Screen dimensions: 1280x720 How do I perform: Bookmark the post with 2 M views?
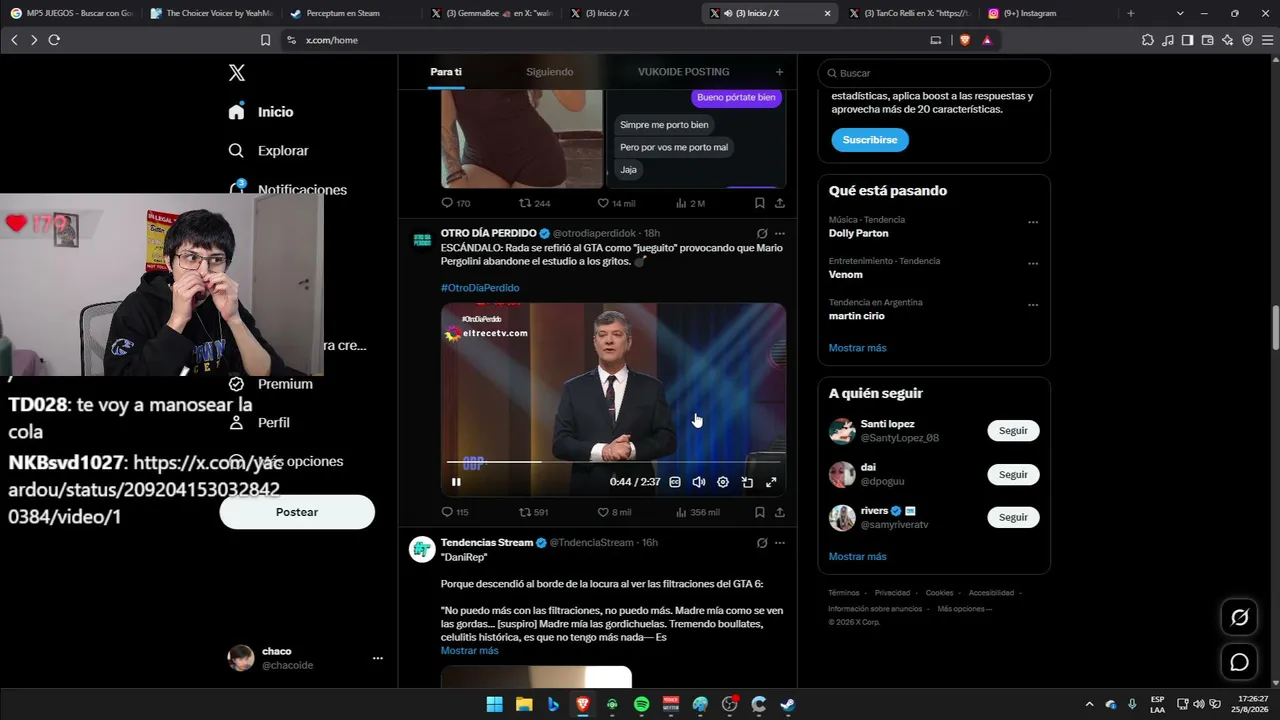coord(760,203)
